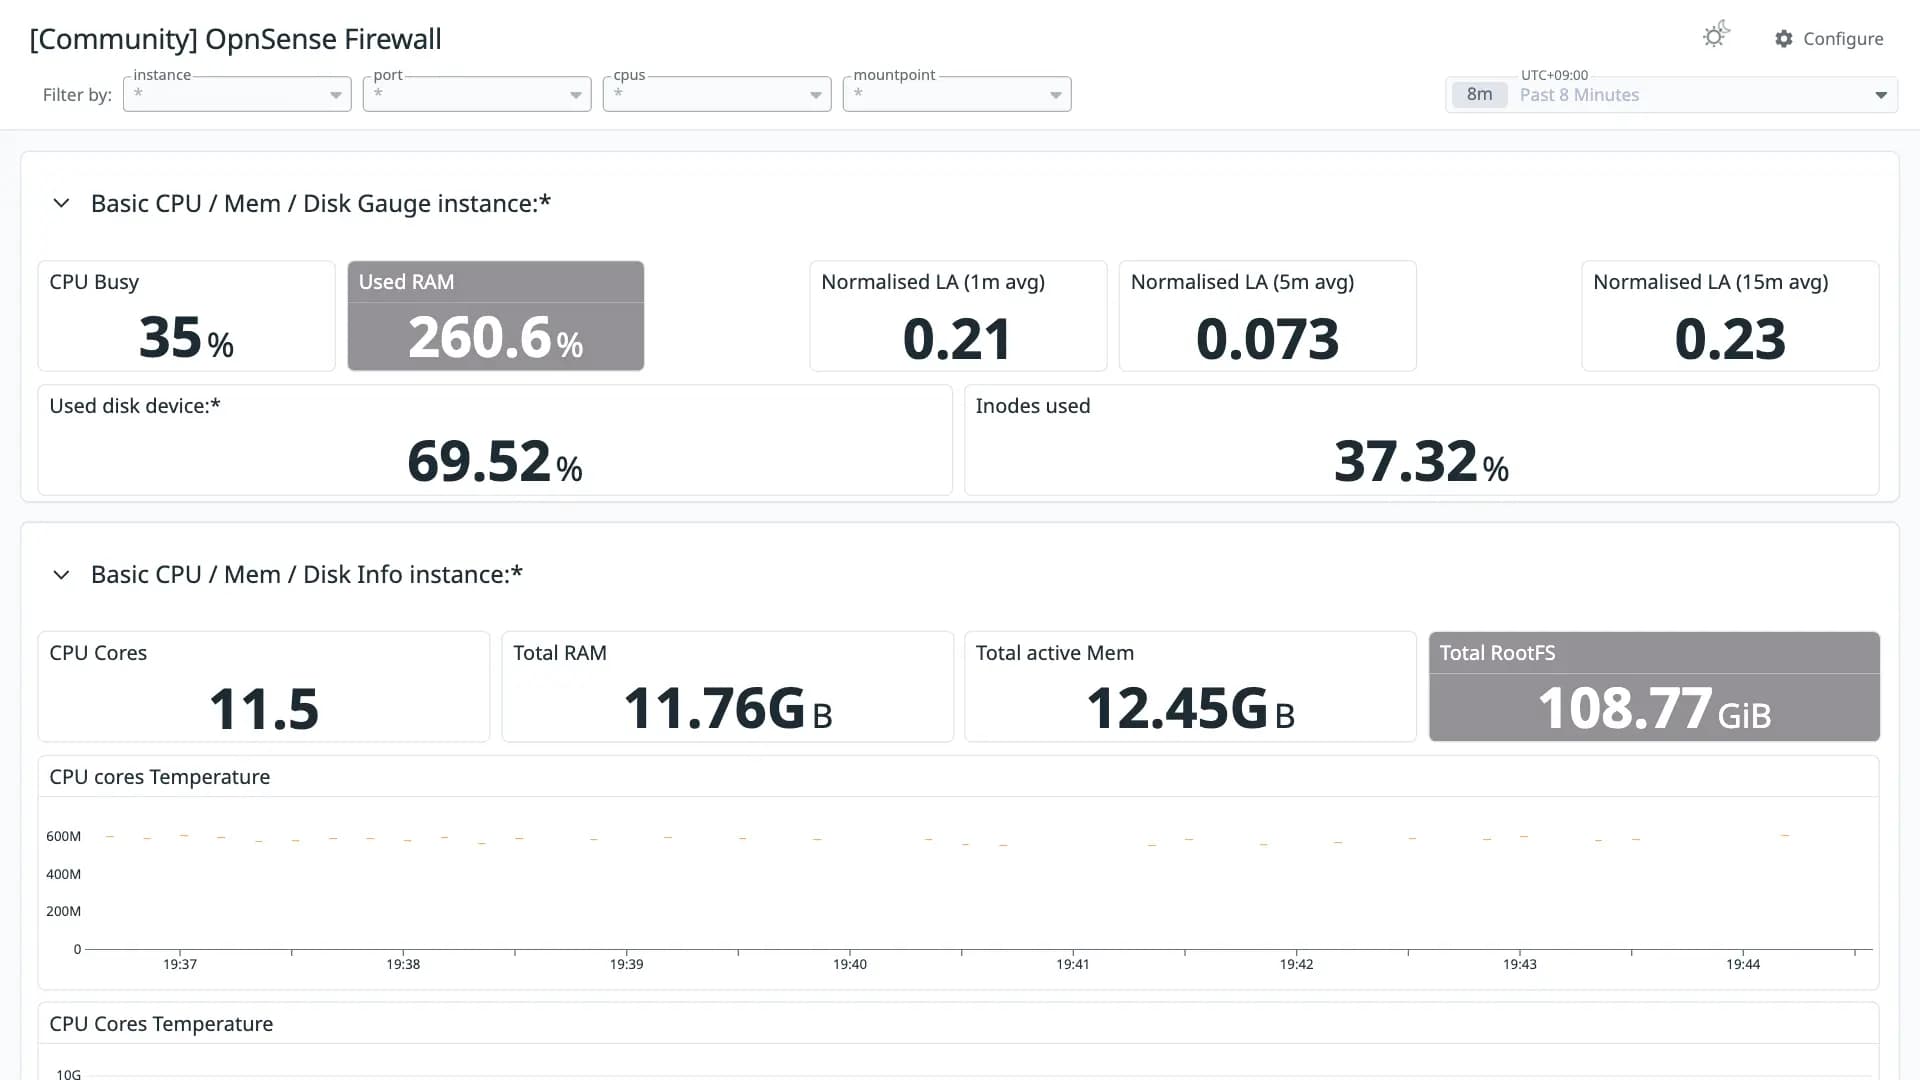Viewport: 1920px width, 1080px height.
Task: Click the 600M y-axis label
Action: click(x=63, y=836)
